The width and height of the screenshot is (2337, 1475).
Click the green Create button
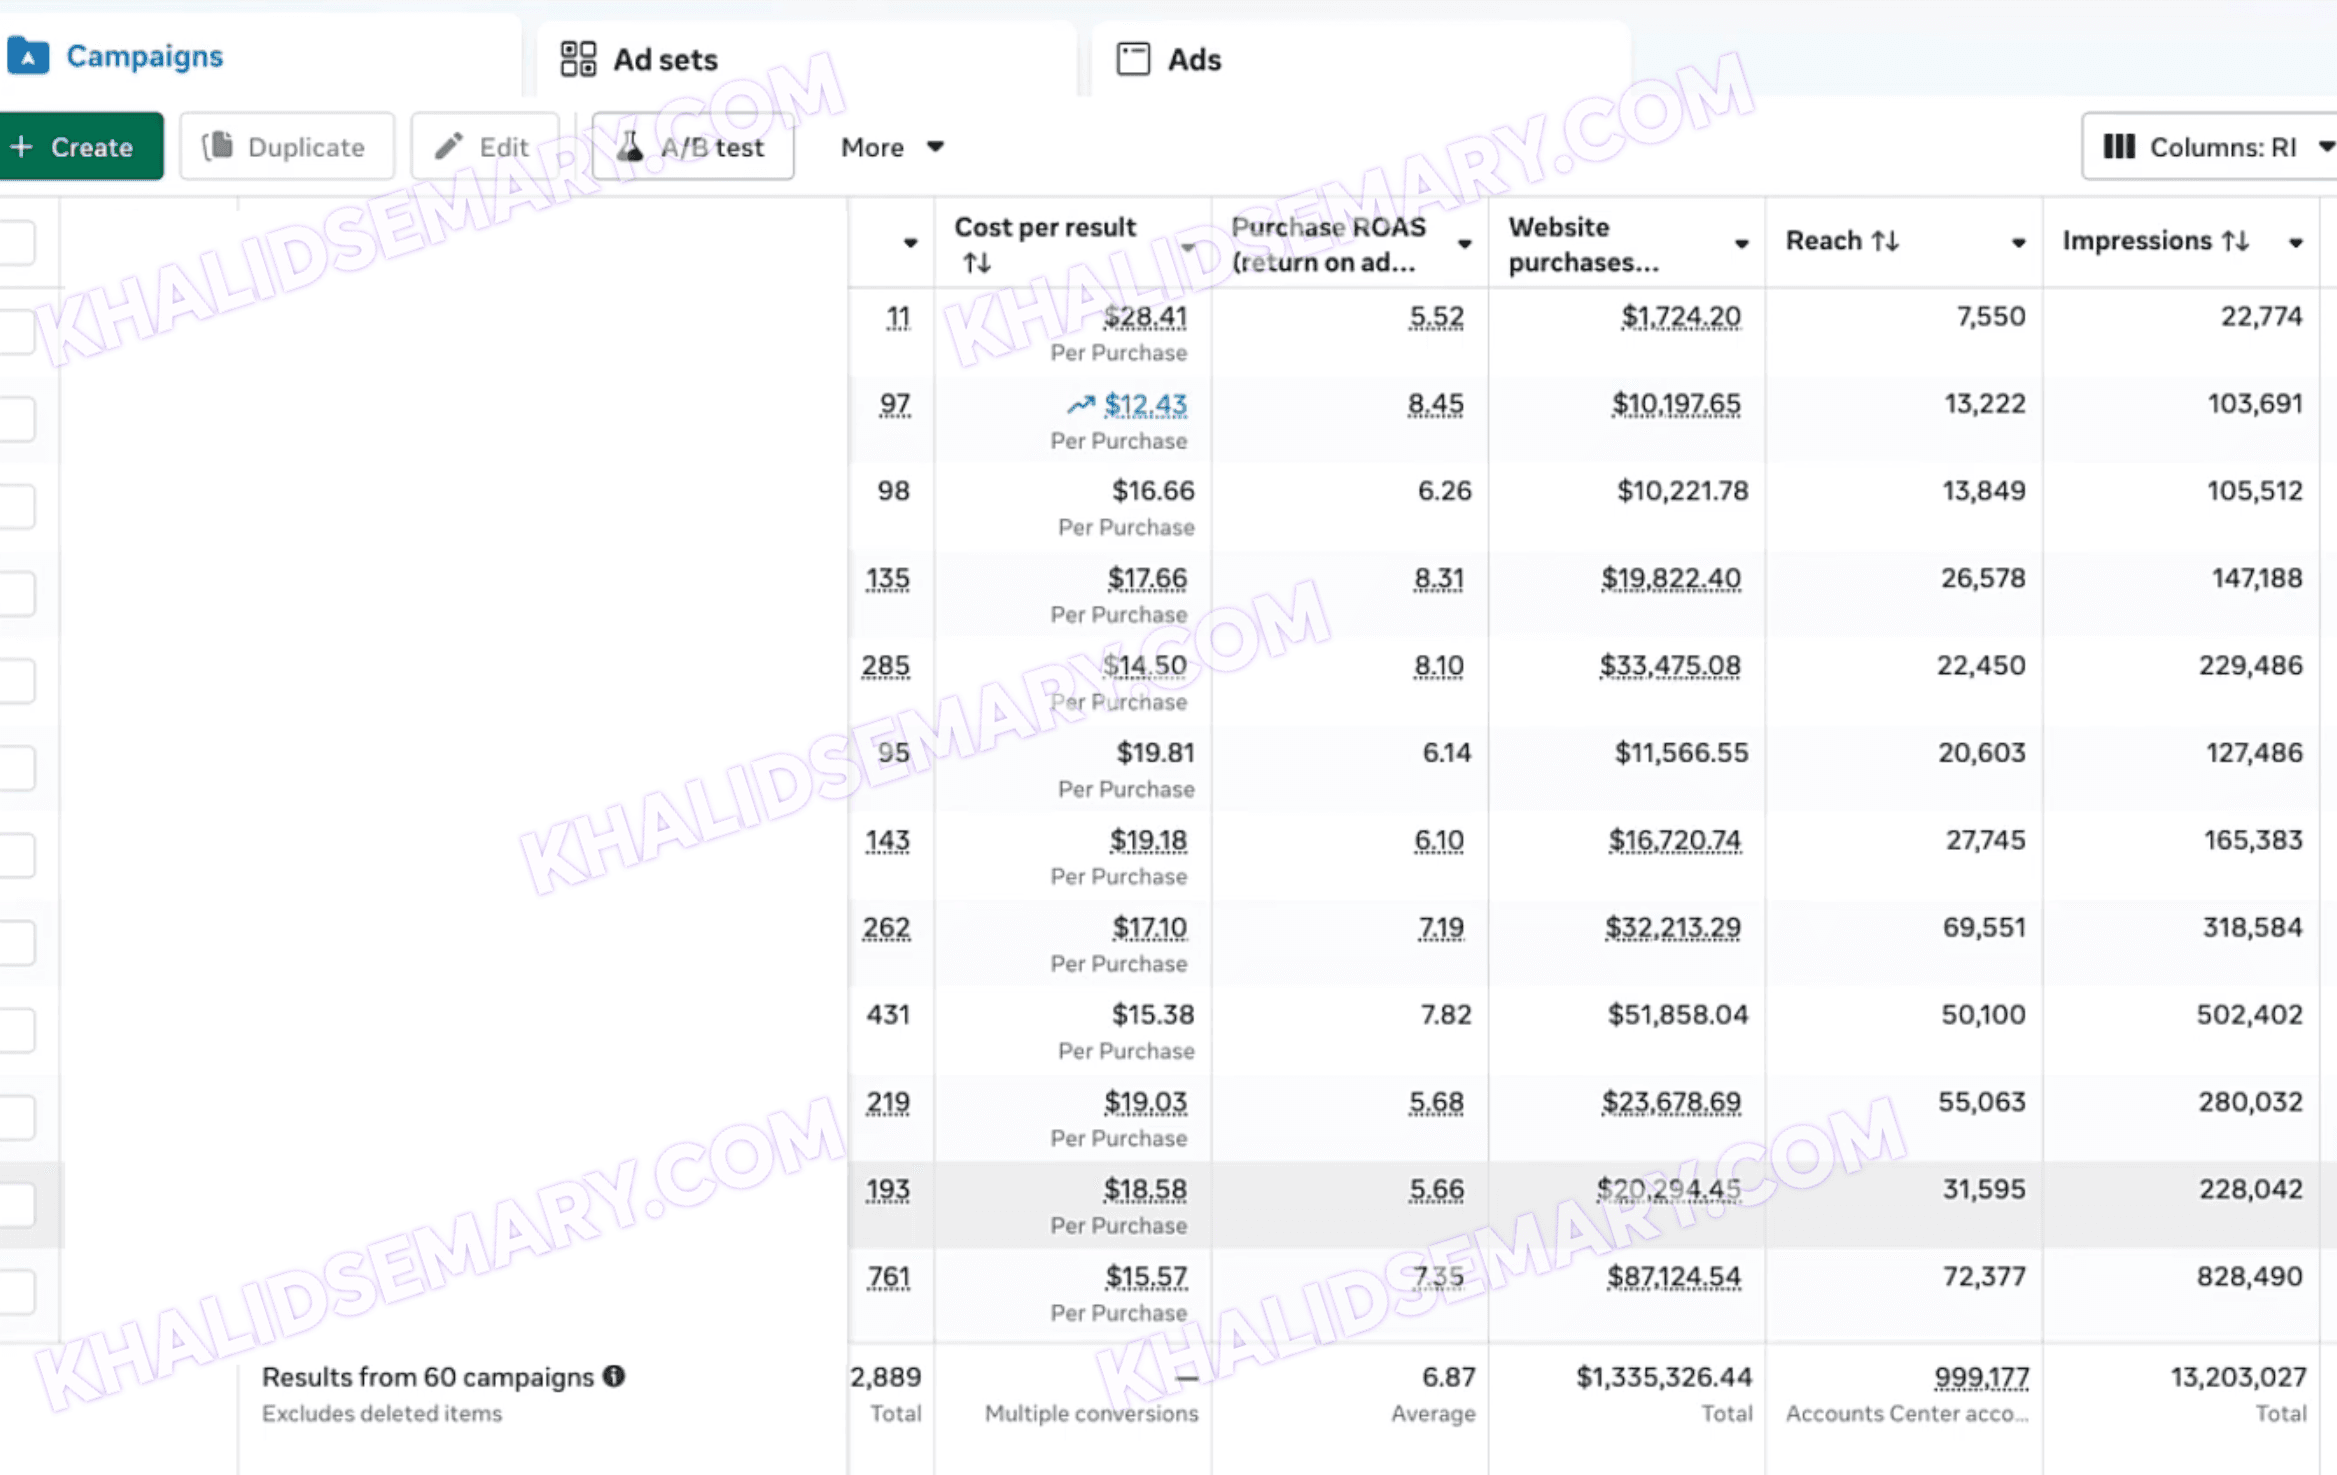pos(80,147)
